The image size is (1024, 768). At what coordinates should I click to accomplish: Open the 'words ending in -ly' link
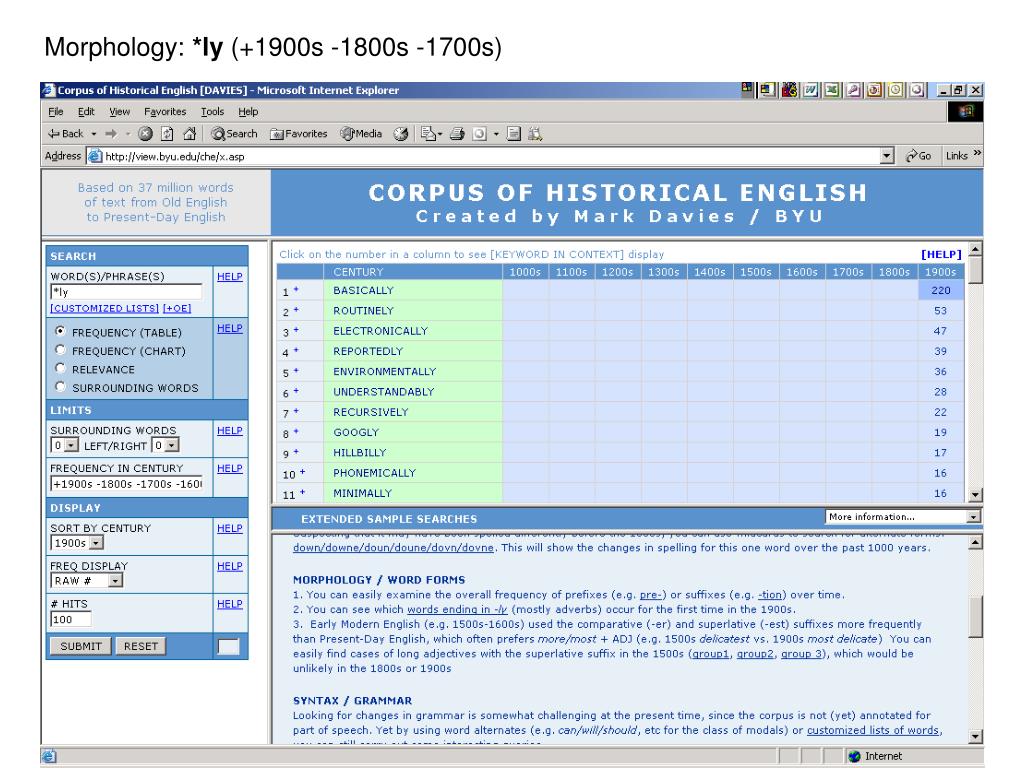coord(457,609)
